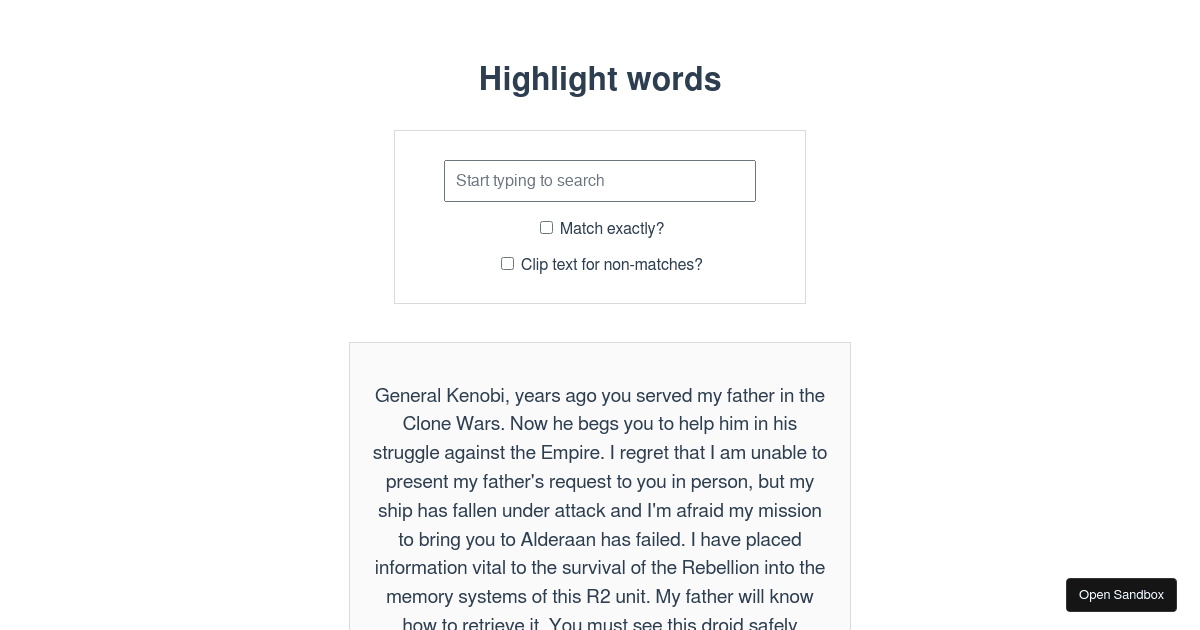Click the Start typing to search field
The image size is (1200, 630).
600,181
